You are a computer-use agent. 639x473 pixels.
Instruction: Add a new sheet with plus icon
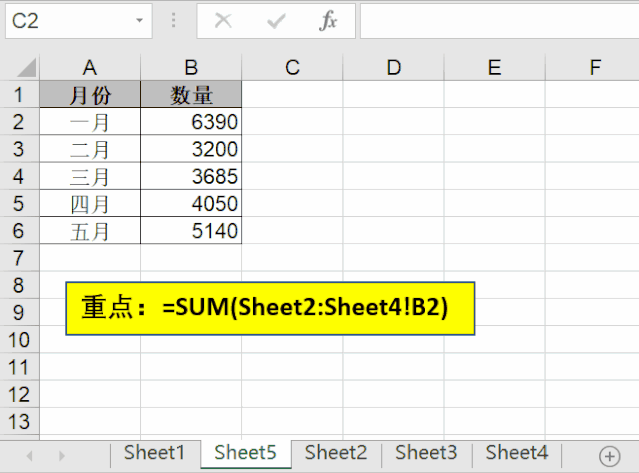click(x=610, y=456)
